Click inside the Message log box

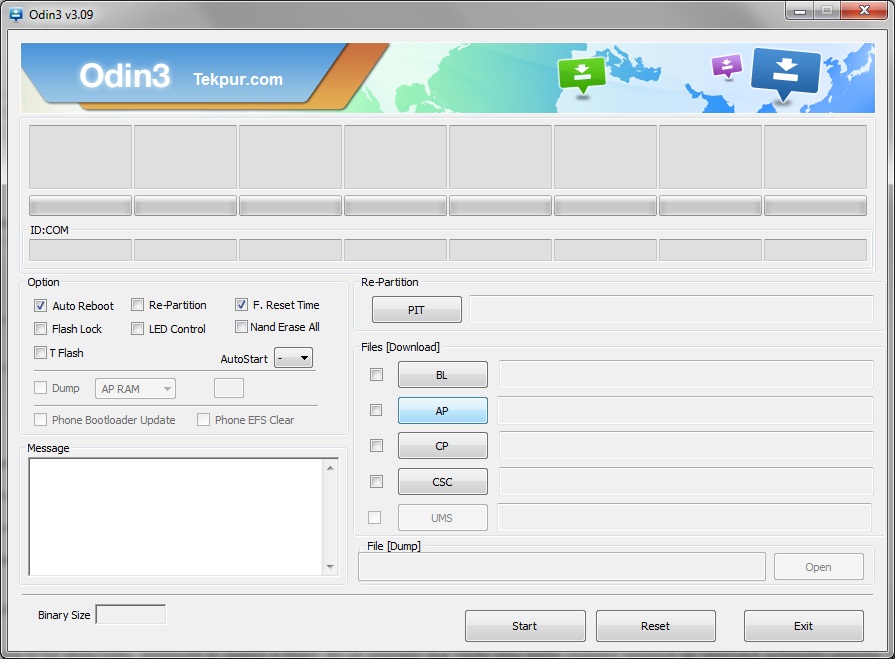176,516
